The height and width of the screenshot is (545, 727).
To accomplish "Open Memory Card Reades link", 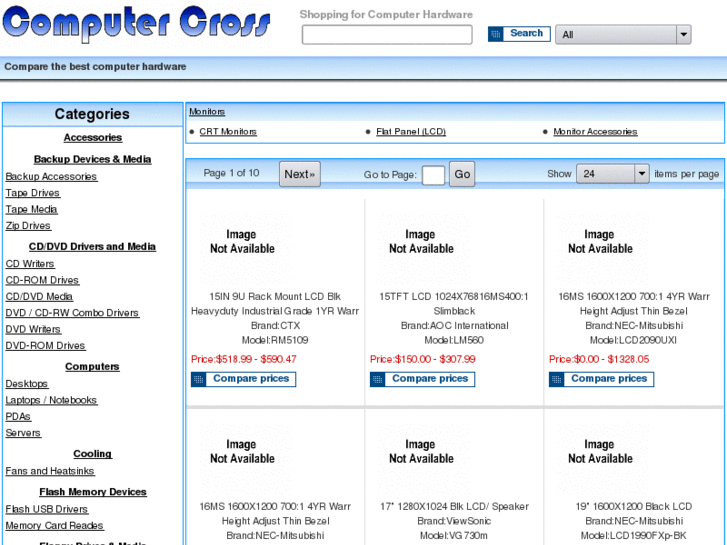I will (x=54, y=526).
